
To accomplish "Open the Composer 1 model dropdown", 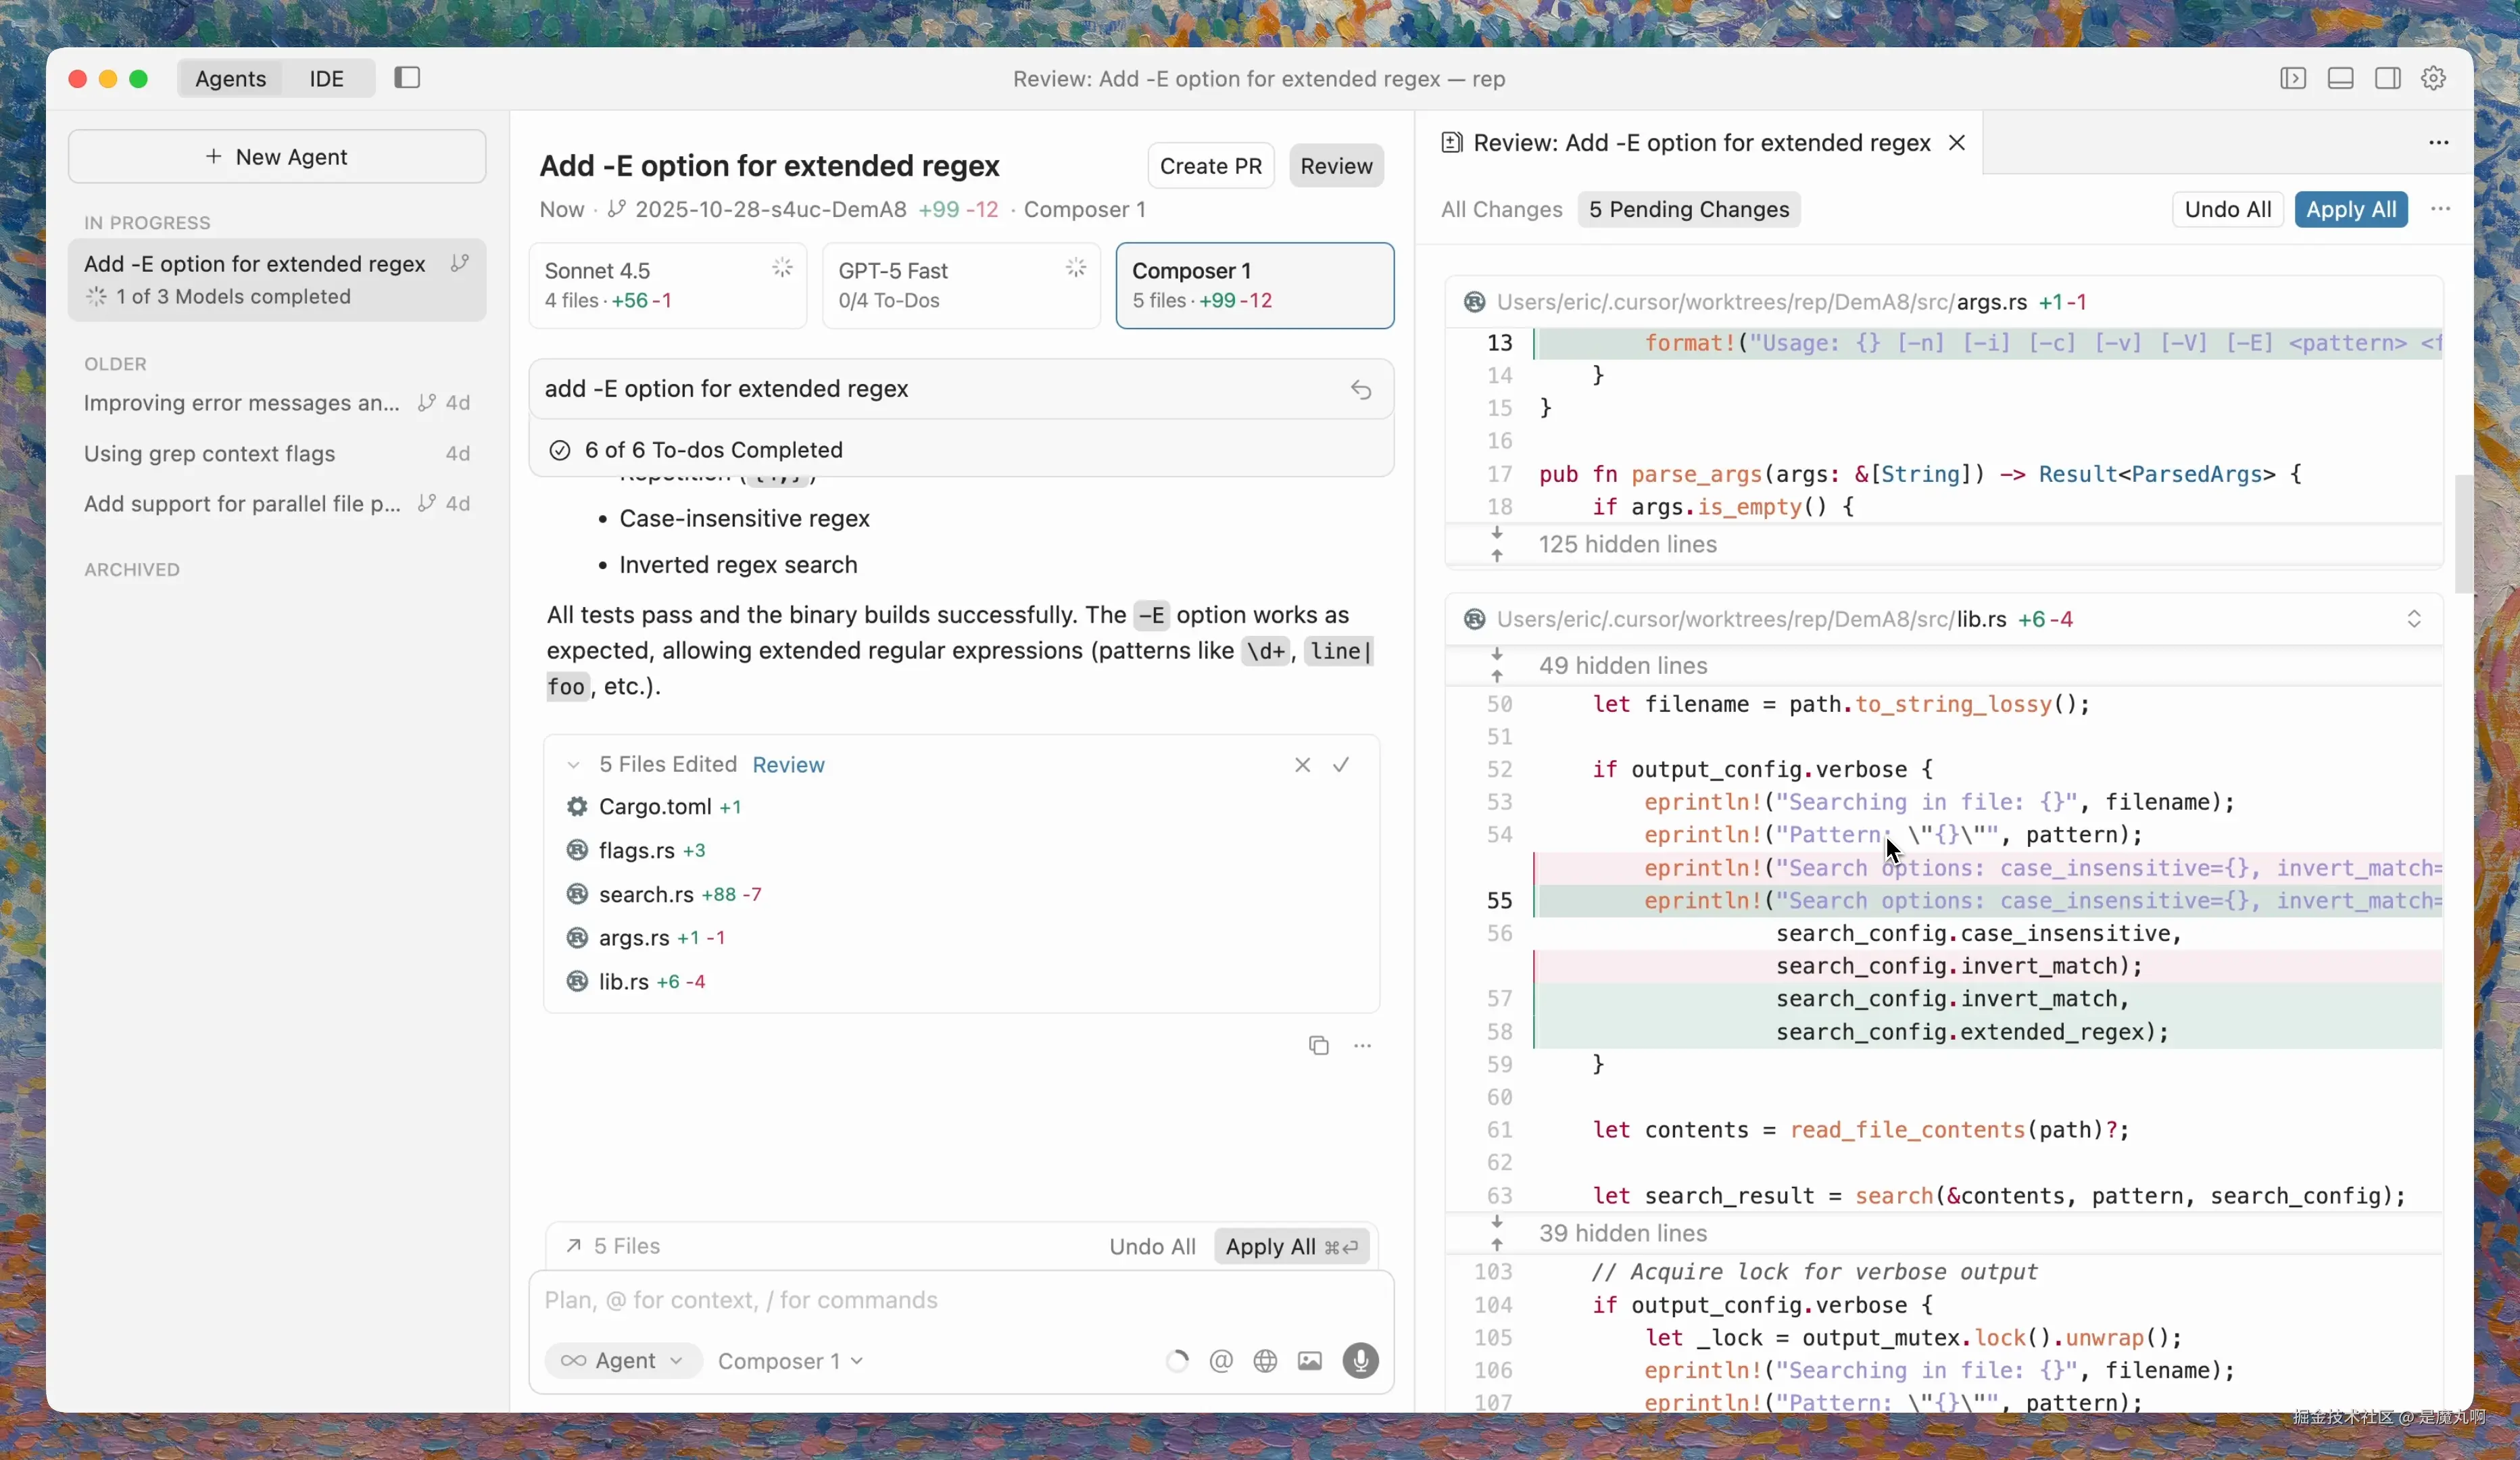I will (789, 1361).
